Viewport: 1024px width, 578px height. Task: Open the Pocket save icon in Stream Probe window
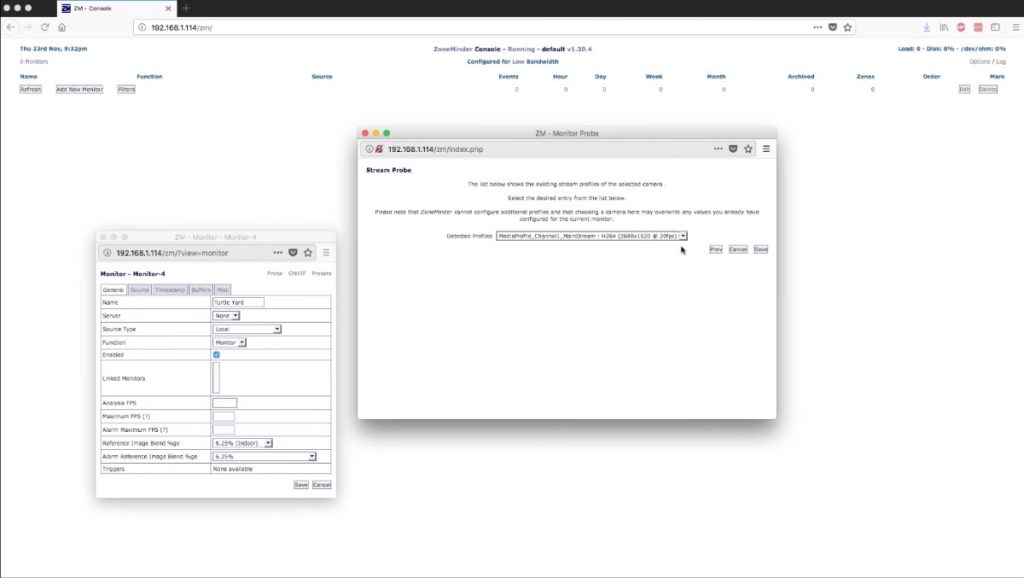coord(733,148)
